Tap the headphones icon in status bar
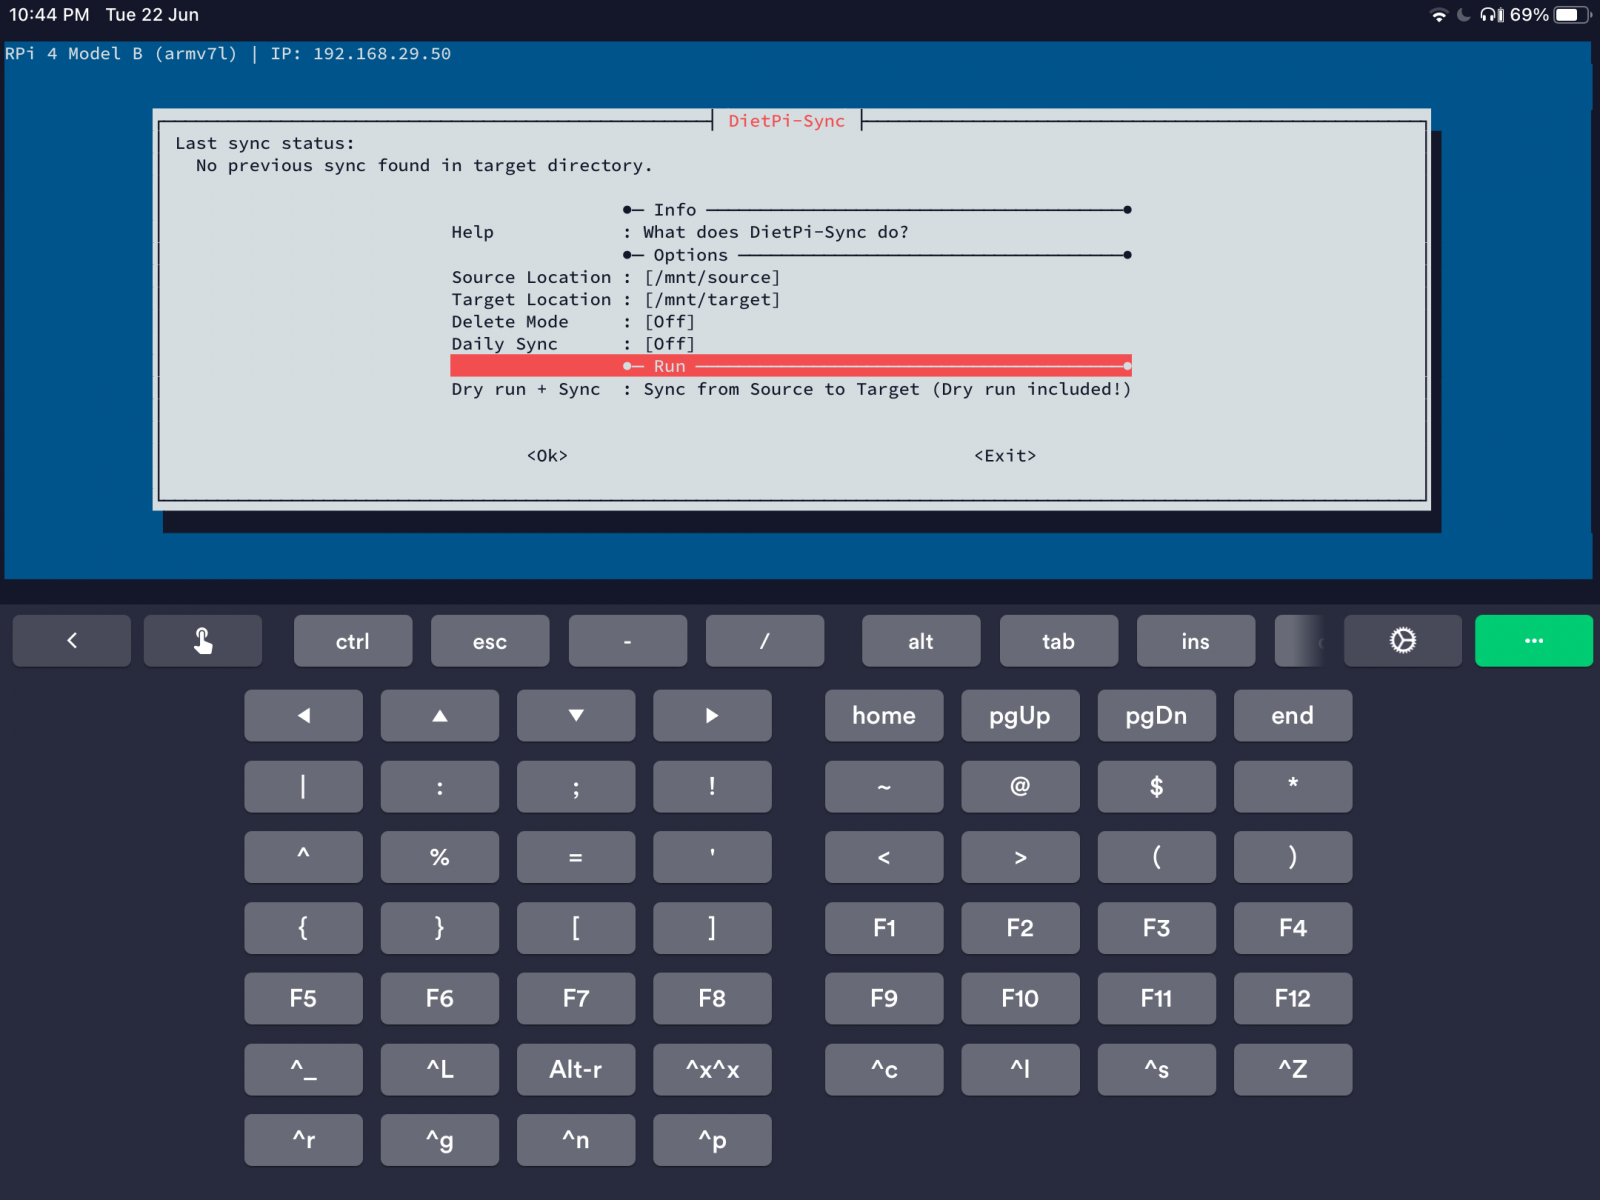1600x1200 pixels. point(1492,15)
